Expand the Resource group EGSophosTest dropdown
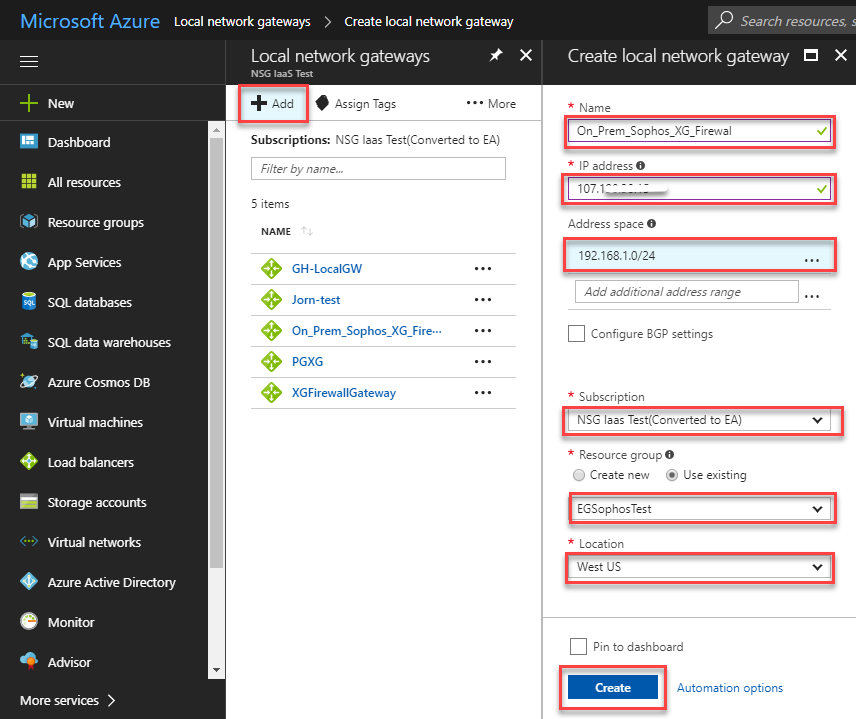The width and height of the screenshot is (856, 719). (700, 509)
